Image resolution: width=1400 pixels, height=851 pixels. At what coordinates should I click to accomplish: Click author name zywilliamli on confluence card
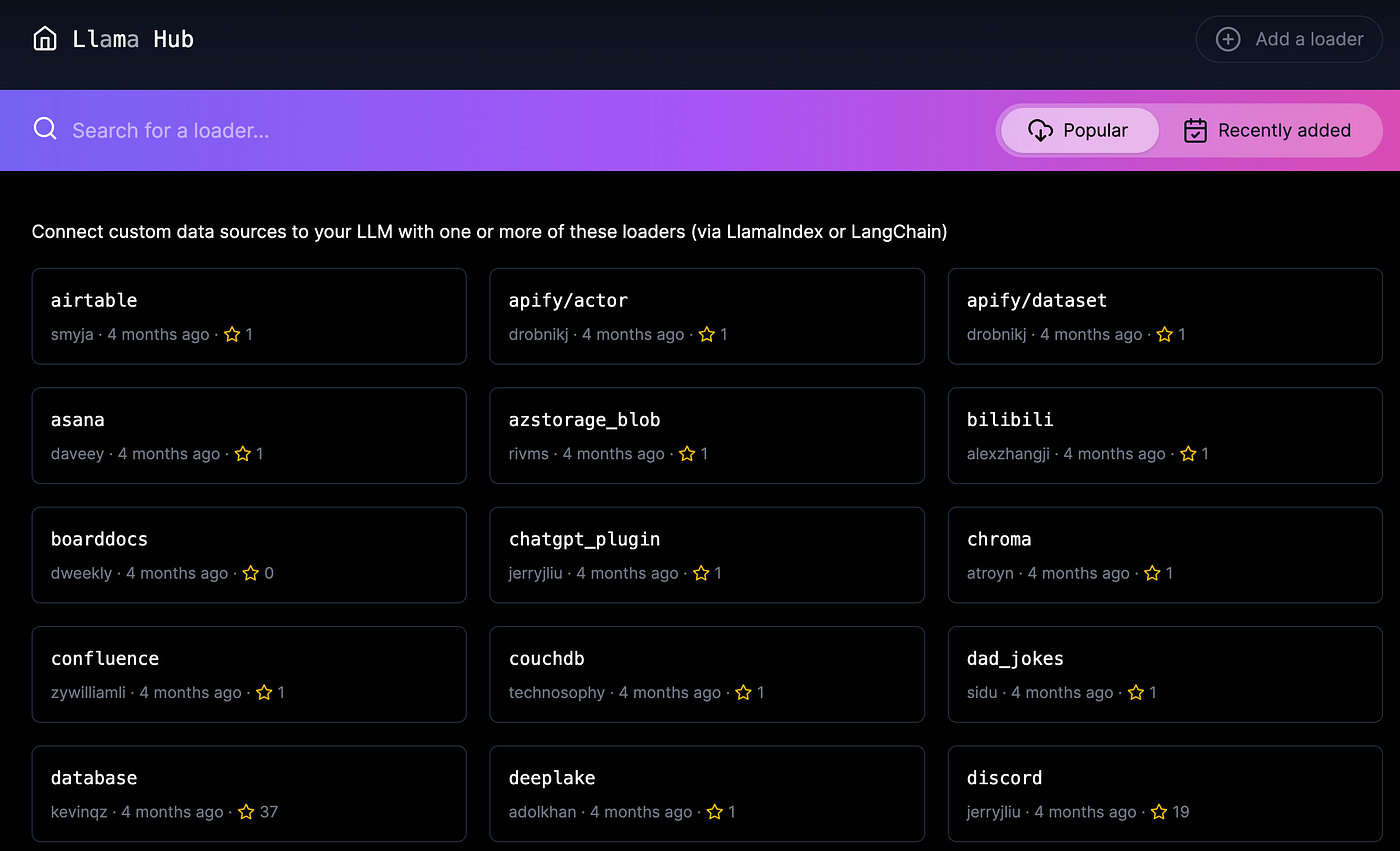tap(88, 692)
